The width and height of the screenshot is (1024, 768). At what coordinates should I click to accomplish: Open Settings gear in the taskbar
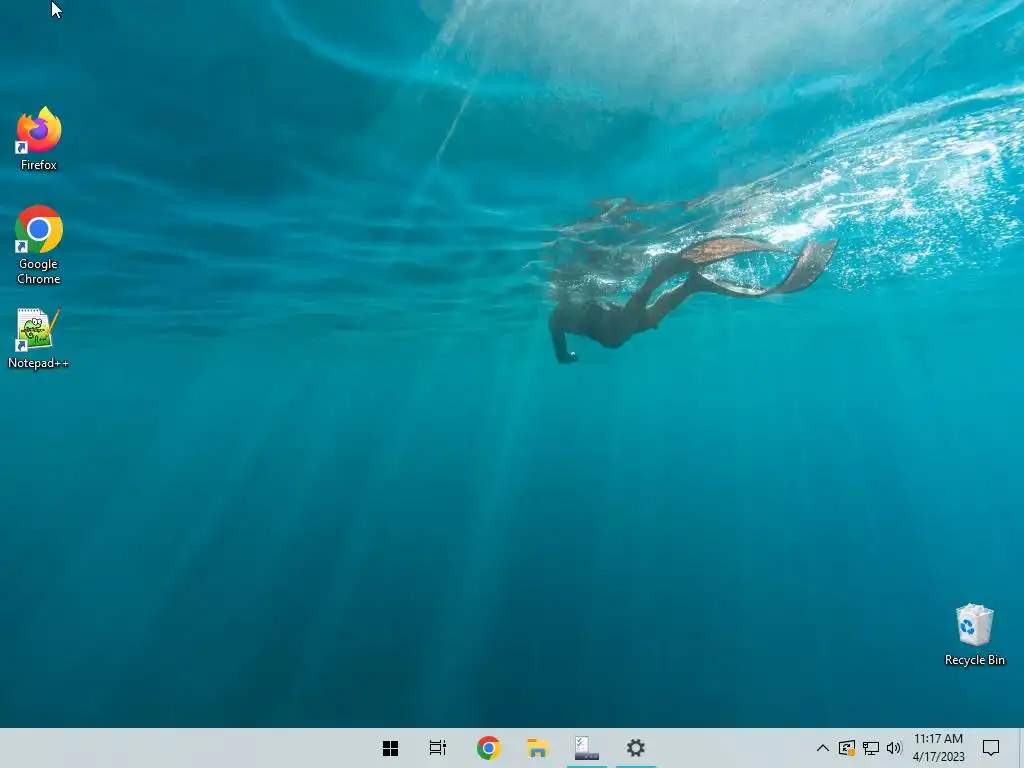[x=635, y=748]
